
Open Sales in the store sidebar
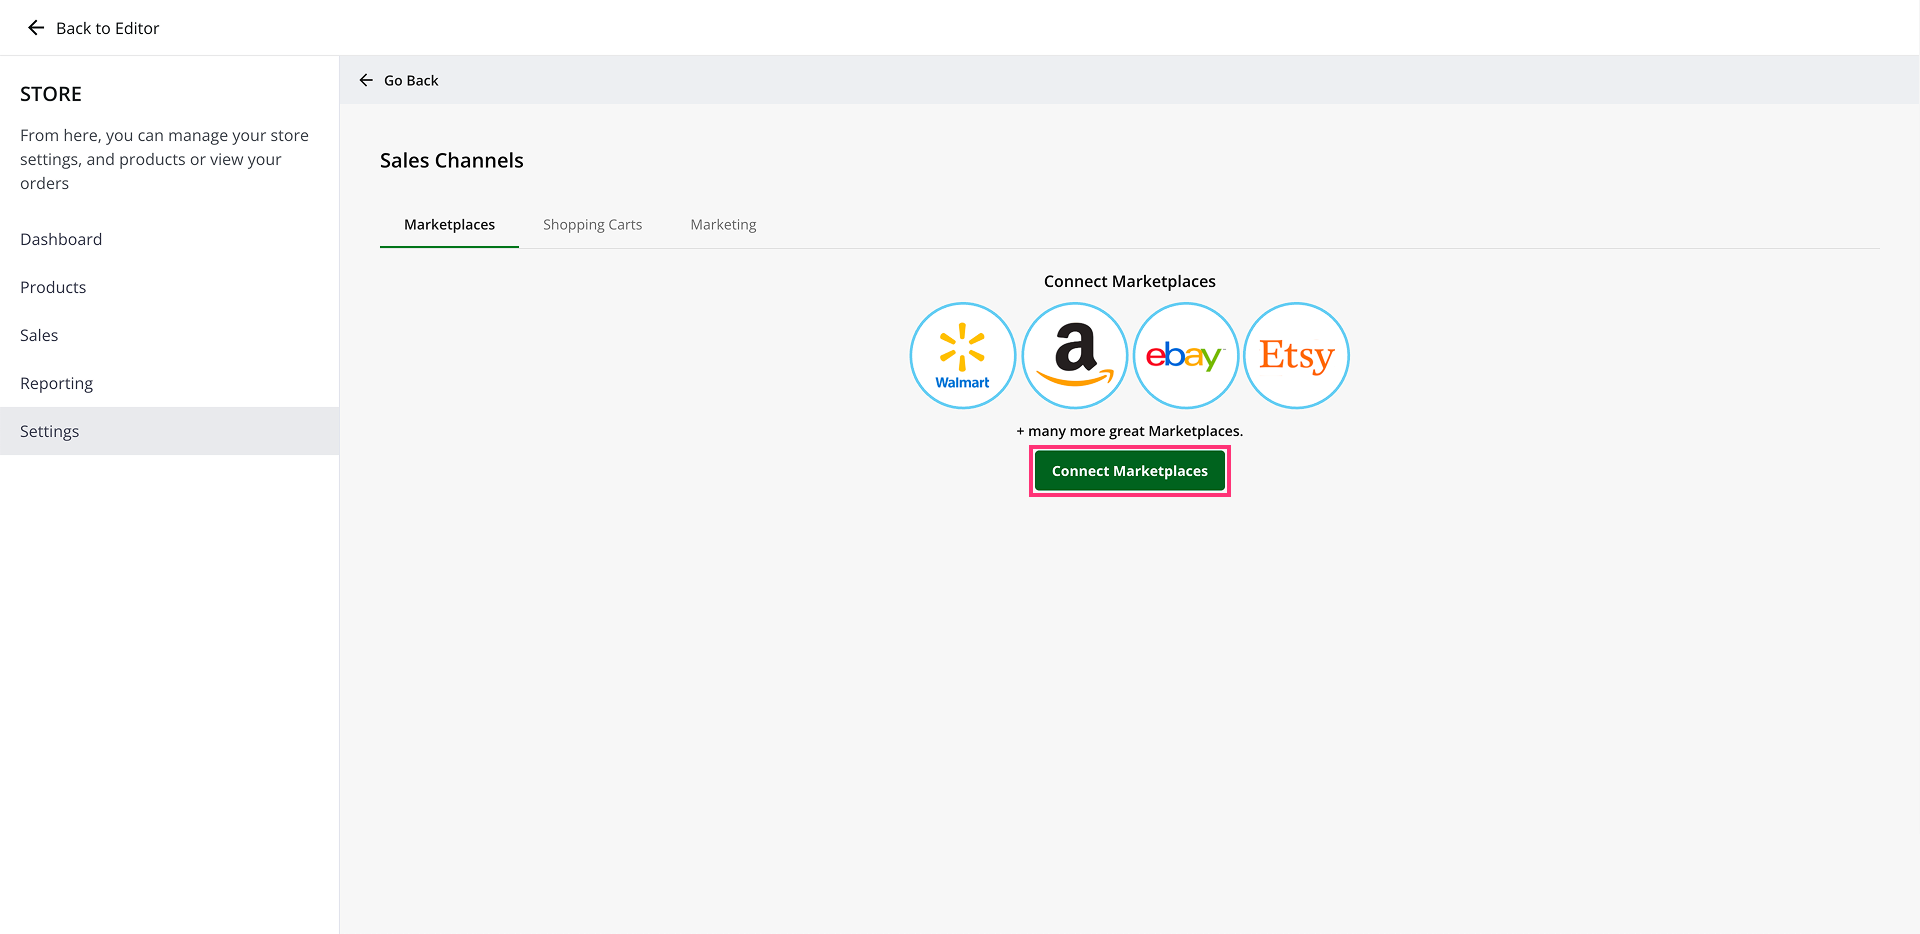point(170,335)
